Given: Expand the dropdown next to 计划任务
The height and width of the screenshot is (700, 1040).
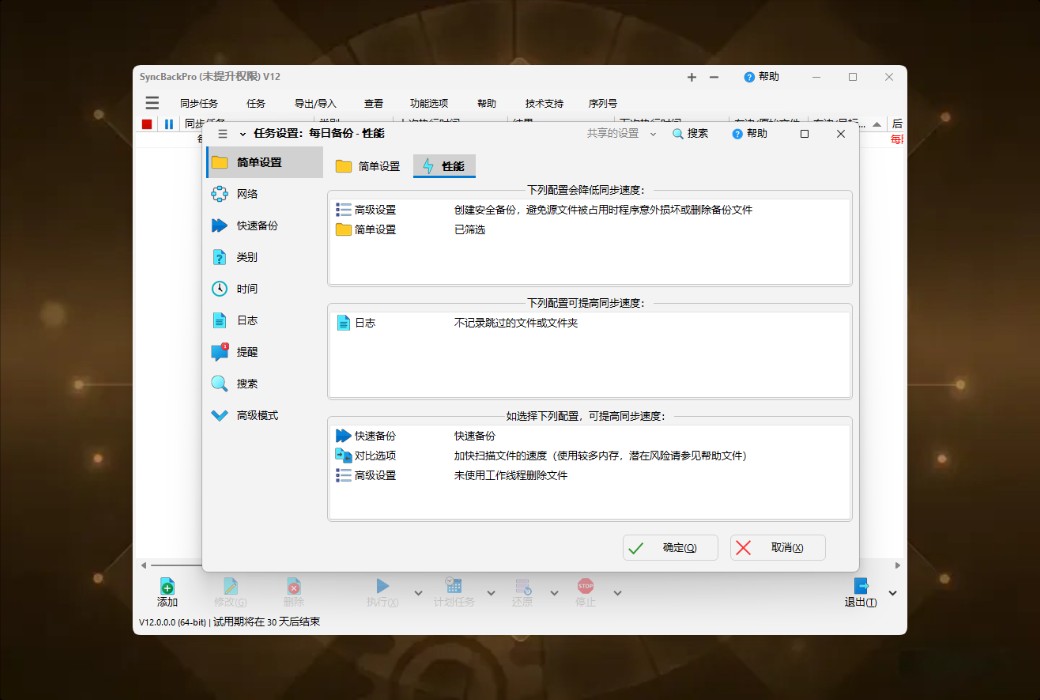Looking at the screenshot, I should click(x=490, y=591).
